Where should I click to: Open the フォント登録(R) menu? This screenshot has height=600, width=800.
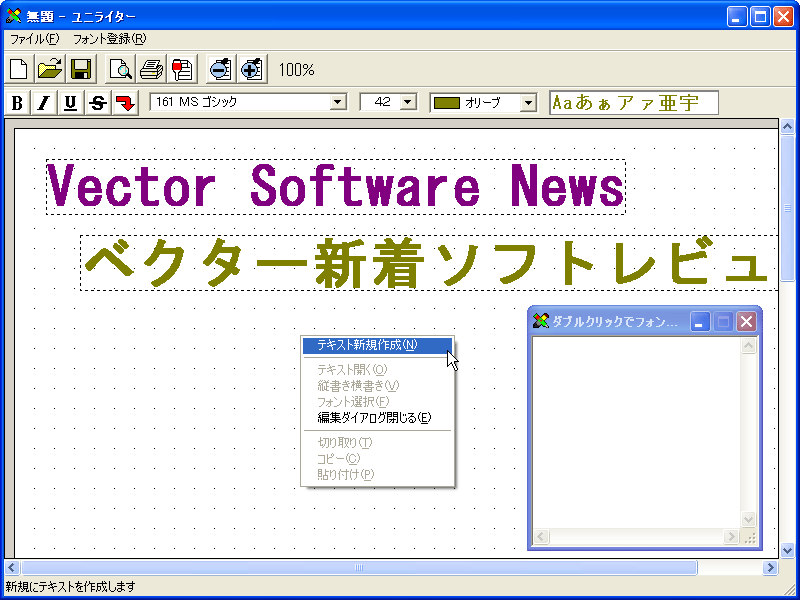pos(110,39)
